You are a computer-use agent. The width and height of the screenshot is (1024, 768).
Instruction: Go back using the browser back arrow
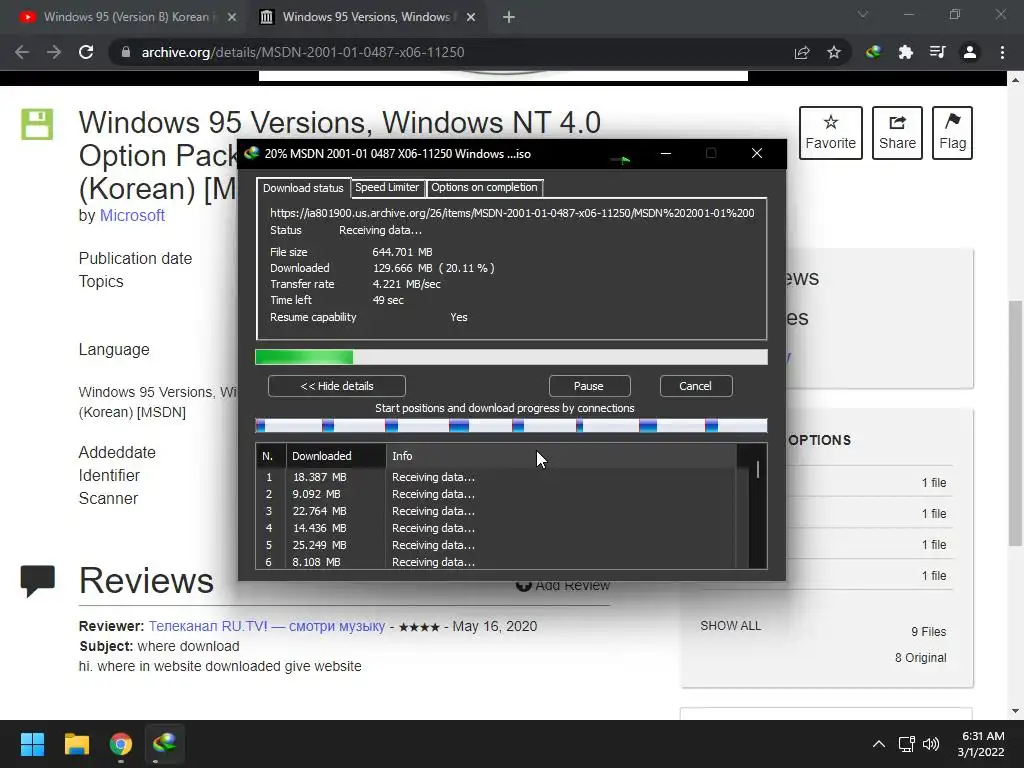click(22, 52)
